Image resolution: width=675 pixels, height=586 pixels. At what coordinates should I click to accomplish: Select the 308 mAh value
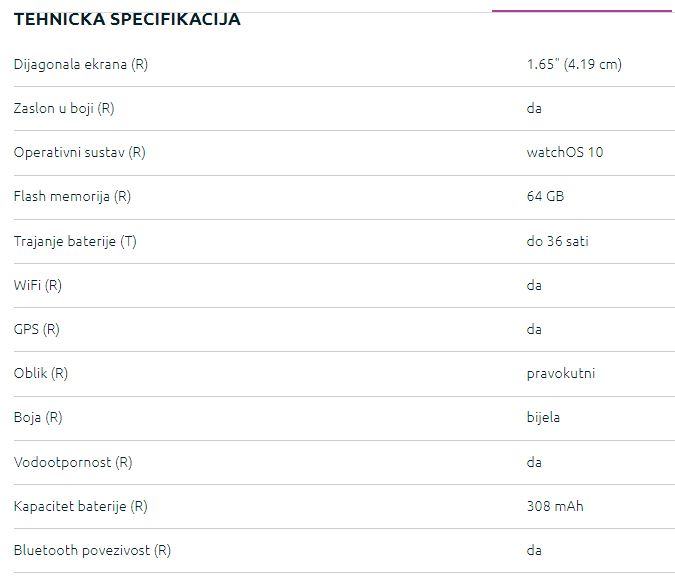click(x=555, y=506)
